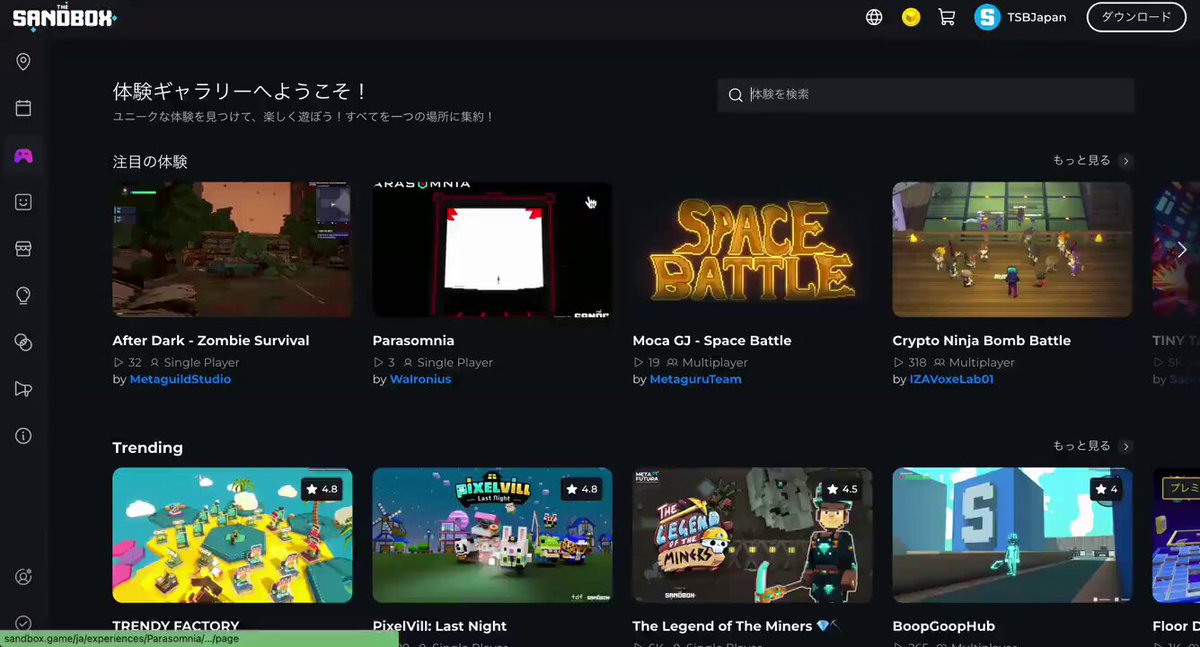Open Crypto Ninja Bomb Battle thumbnail
This screenshot has width=1200, height=647.
[x=1012, y=249]
